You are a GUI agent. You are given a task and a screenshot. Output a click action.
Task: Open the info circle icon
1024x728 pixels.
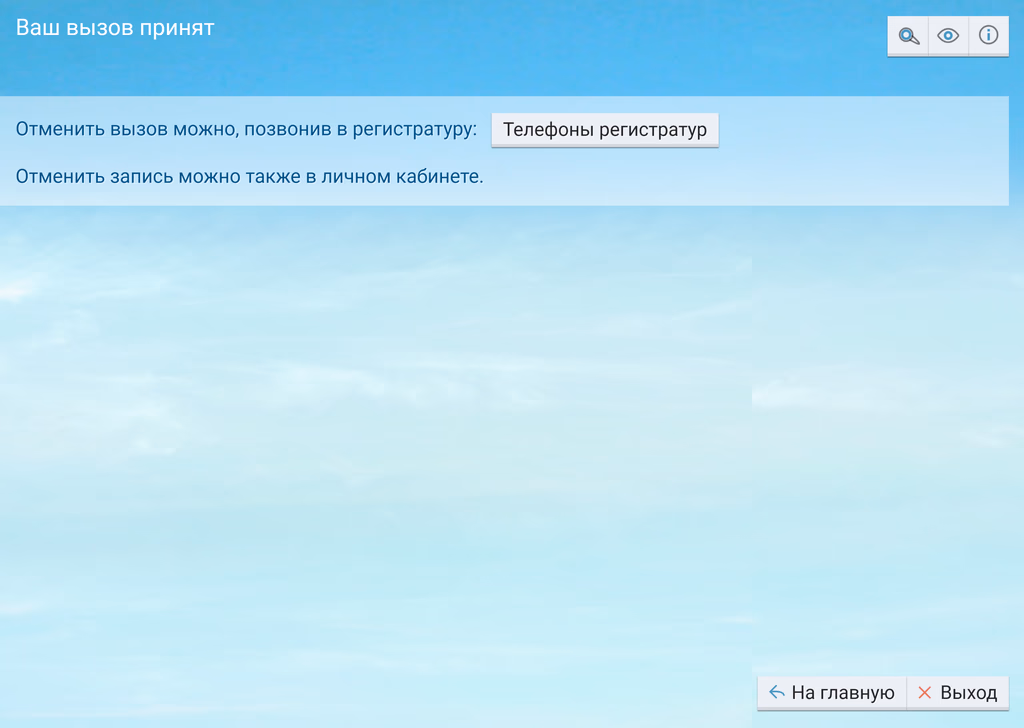click(x=988, y=36)
